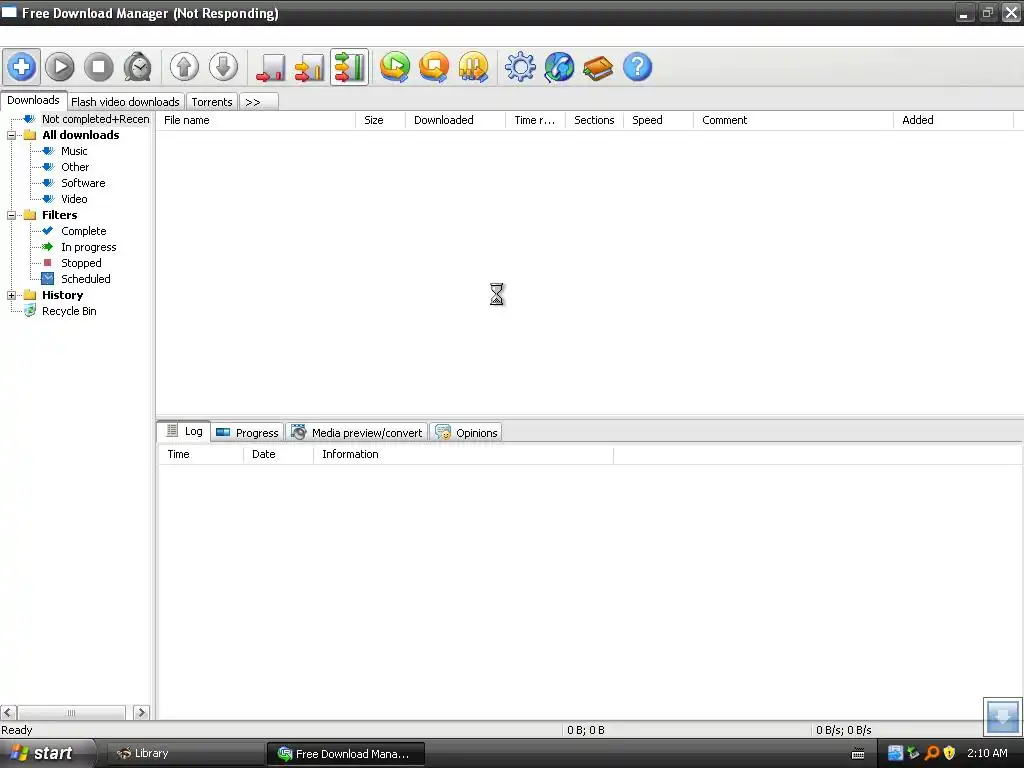Move download down with the down arrow
This screenshot has height=768, width=1024.
coord(223,67)
